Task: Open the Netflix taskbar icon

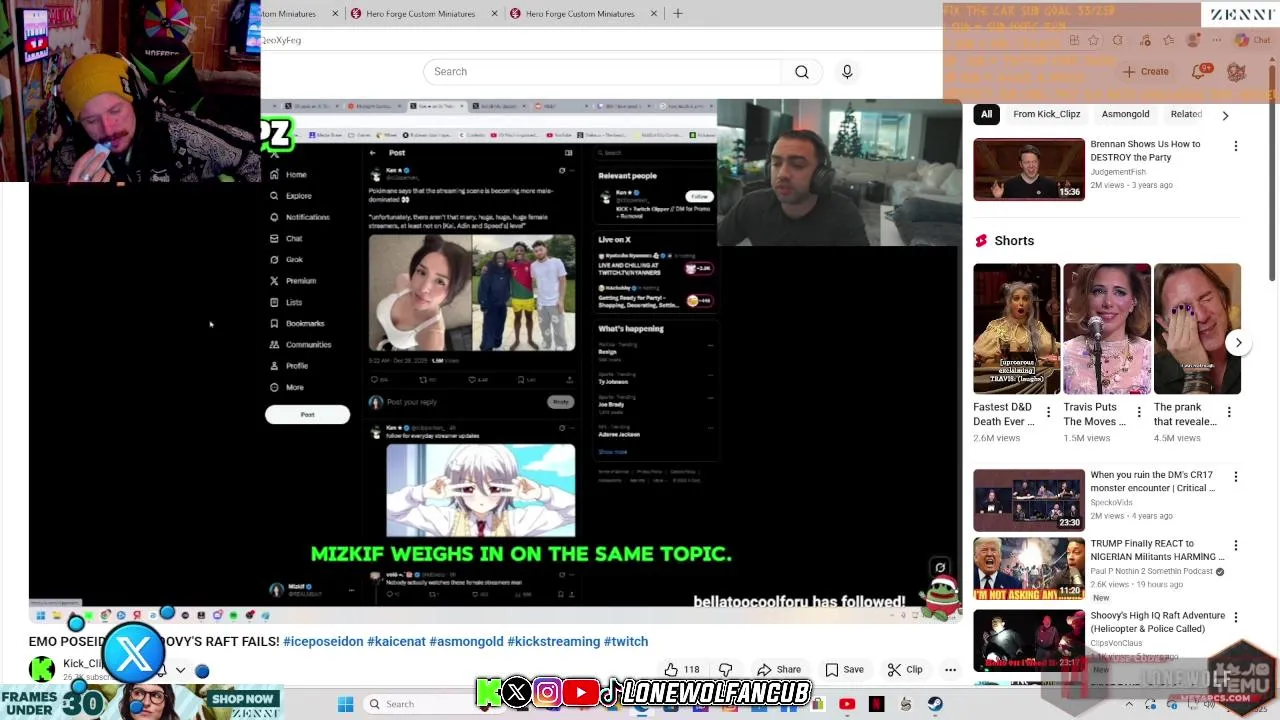Action: (876, 704)
